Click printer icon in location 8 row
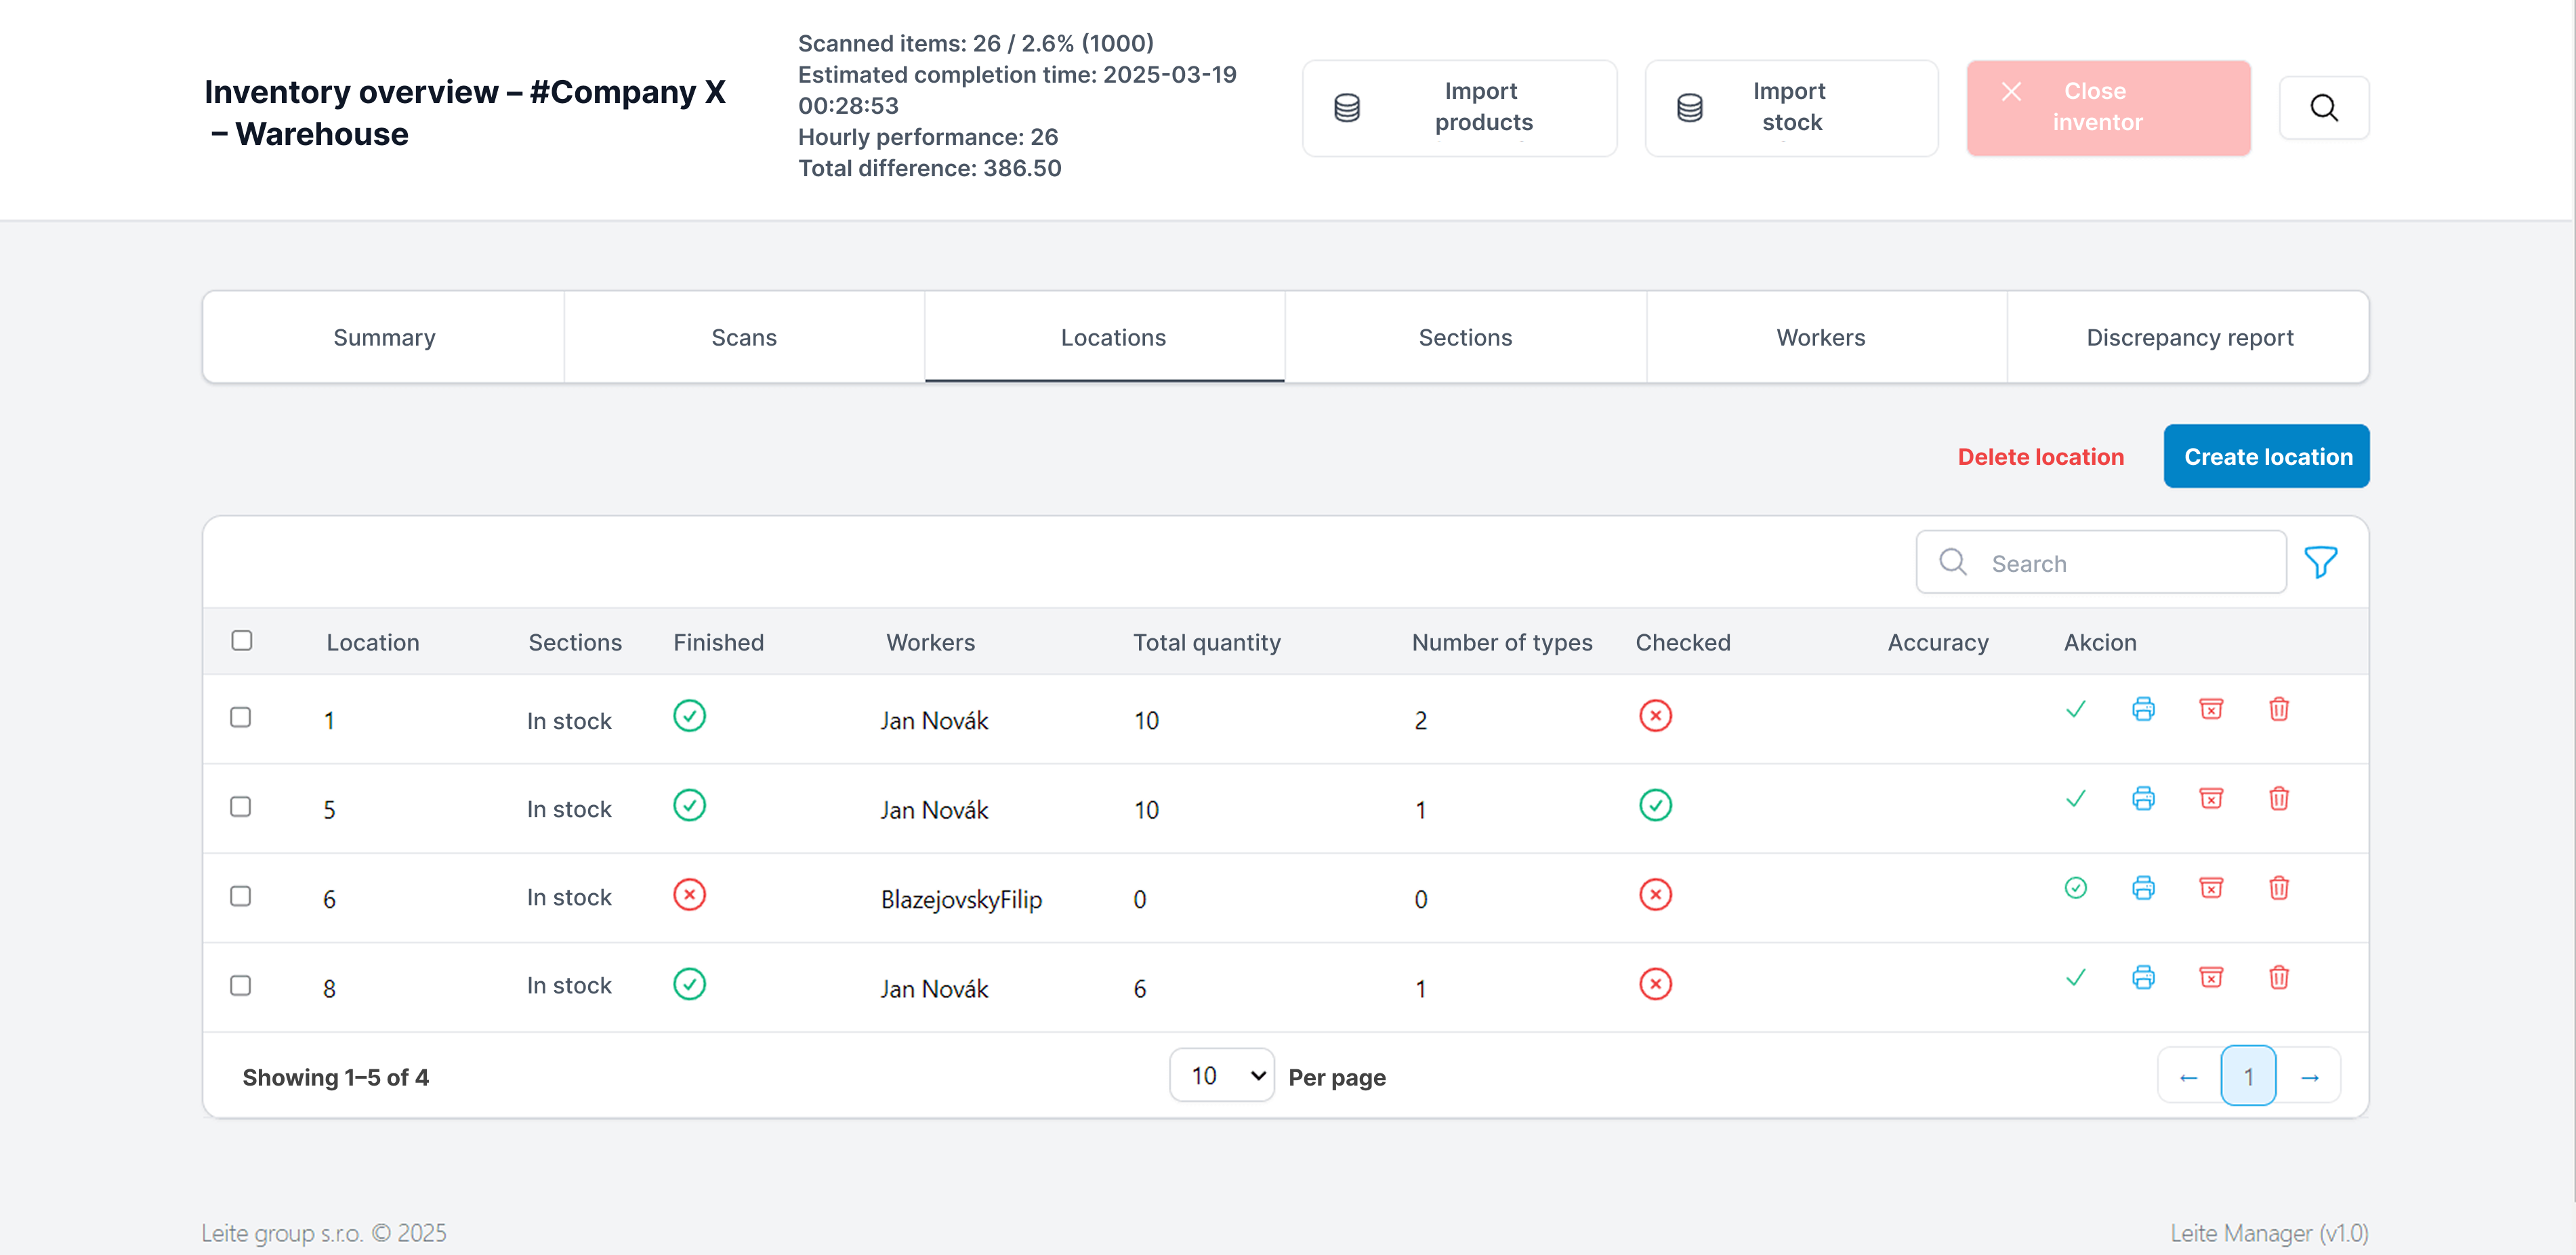 pyautogui.click(x=2142, y=977)
